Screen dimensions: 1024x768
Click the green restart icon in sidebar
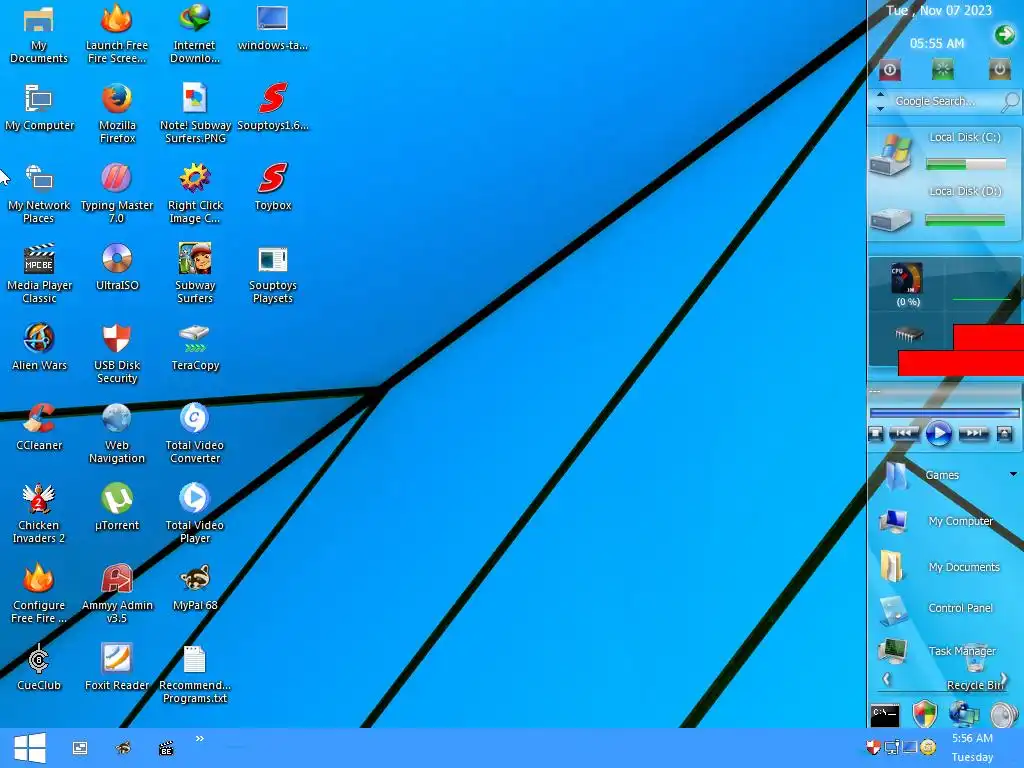tap(943, 69)
